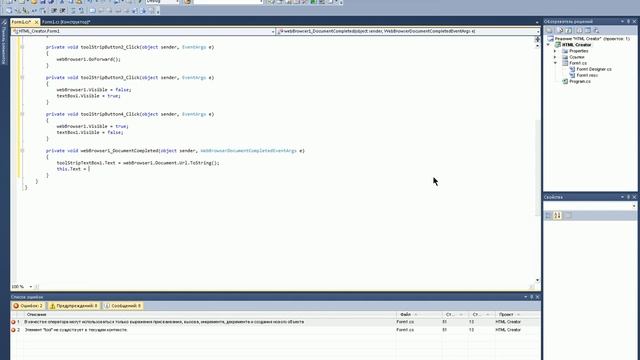The width and height of the screenshot is (640, 360).
Task: Toggle Messages filter button in Error List
Action: [122, 306]
